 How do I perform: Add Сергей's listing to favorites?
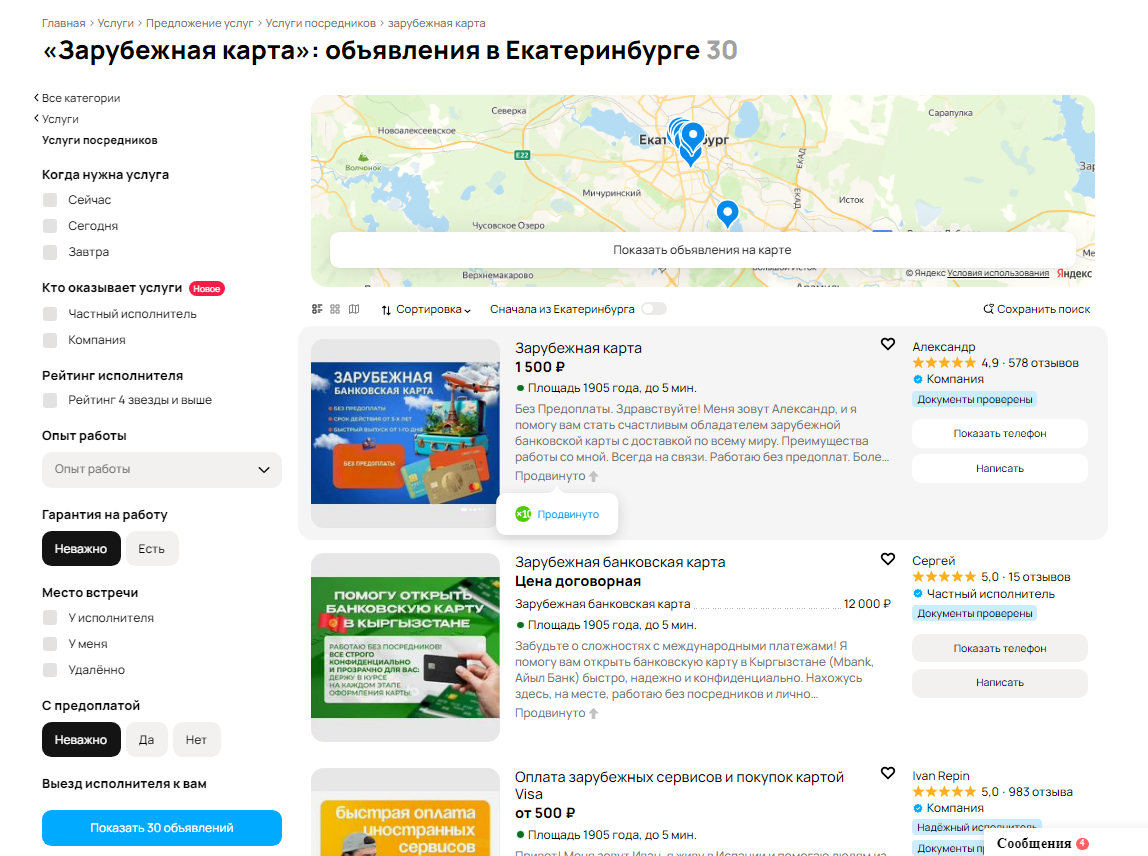point(887,559)
